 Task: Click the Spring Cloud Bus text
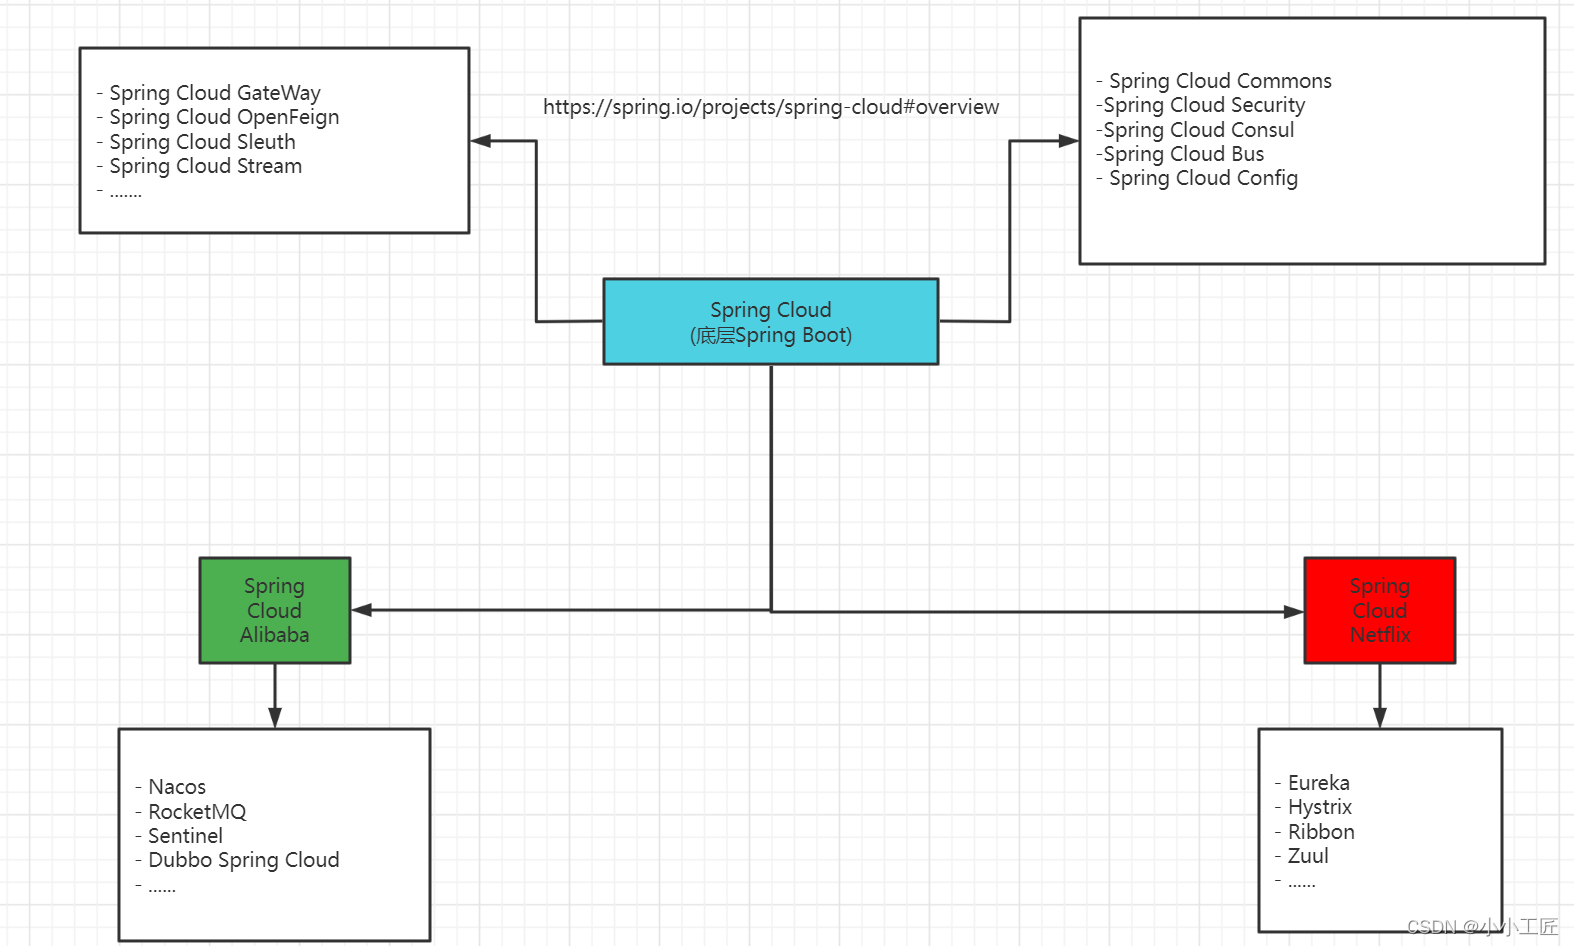1183,154
